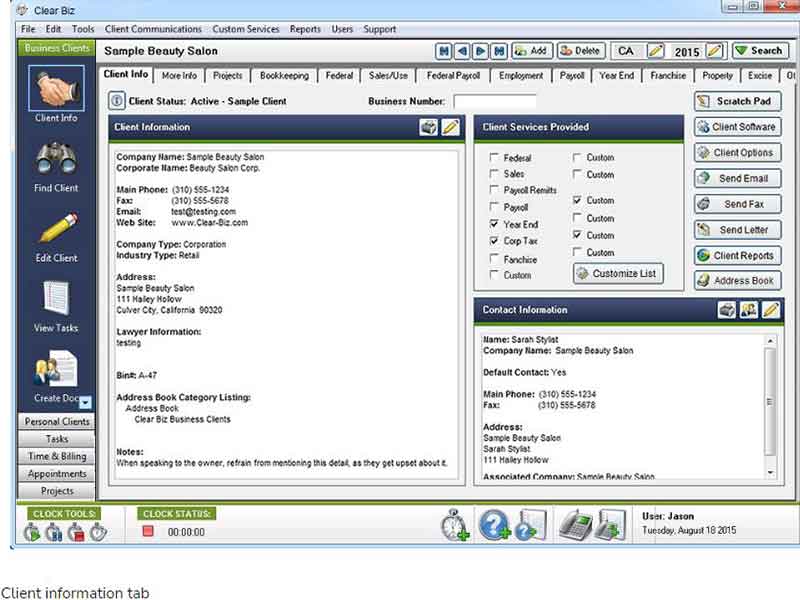Uncheck the Year End checkbox
The height and width of the screenshot is (600, 800).
(x=494, y=223)
